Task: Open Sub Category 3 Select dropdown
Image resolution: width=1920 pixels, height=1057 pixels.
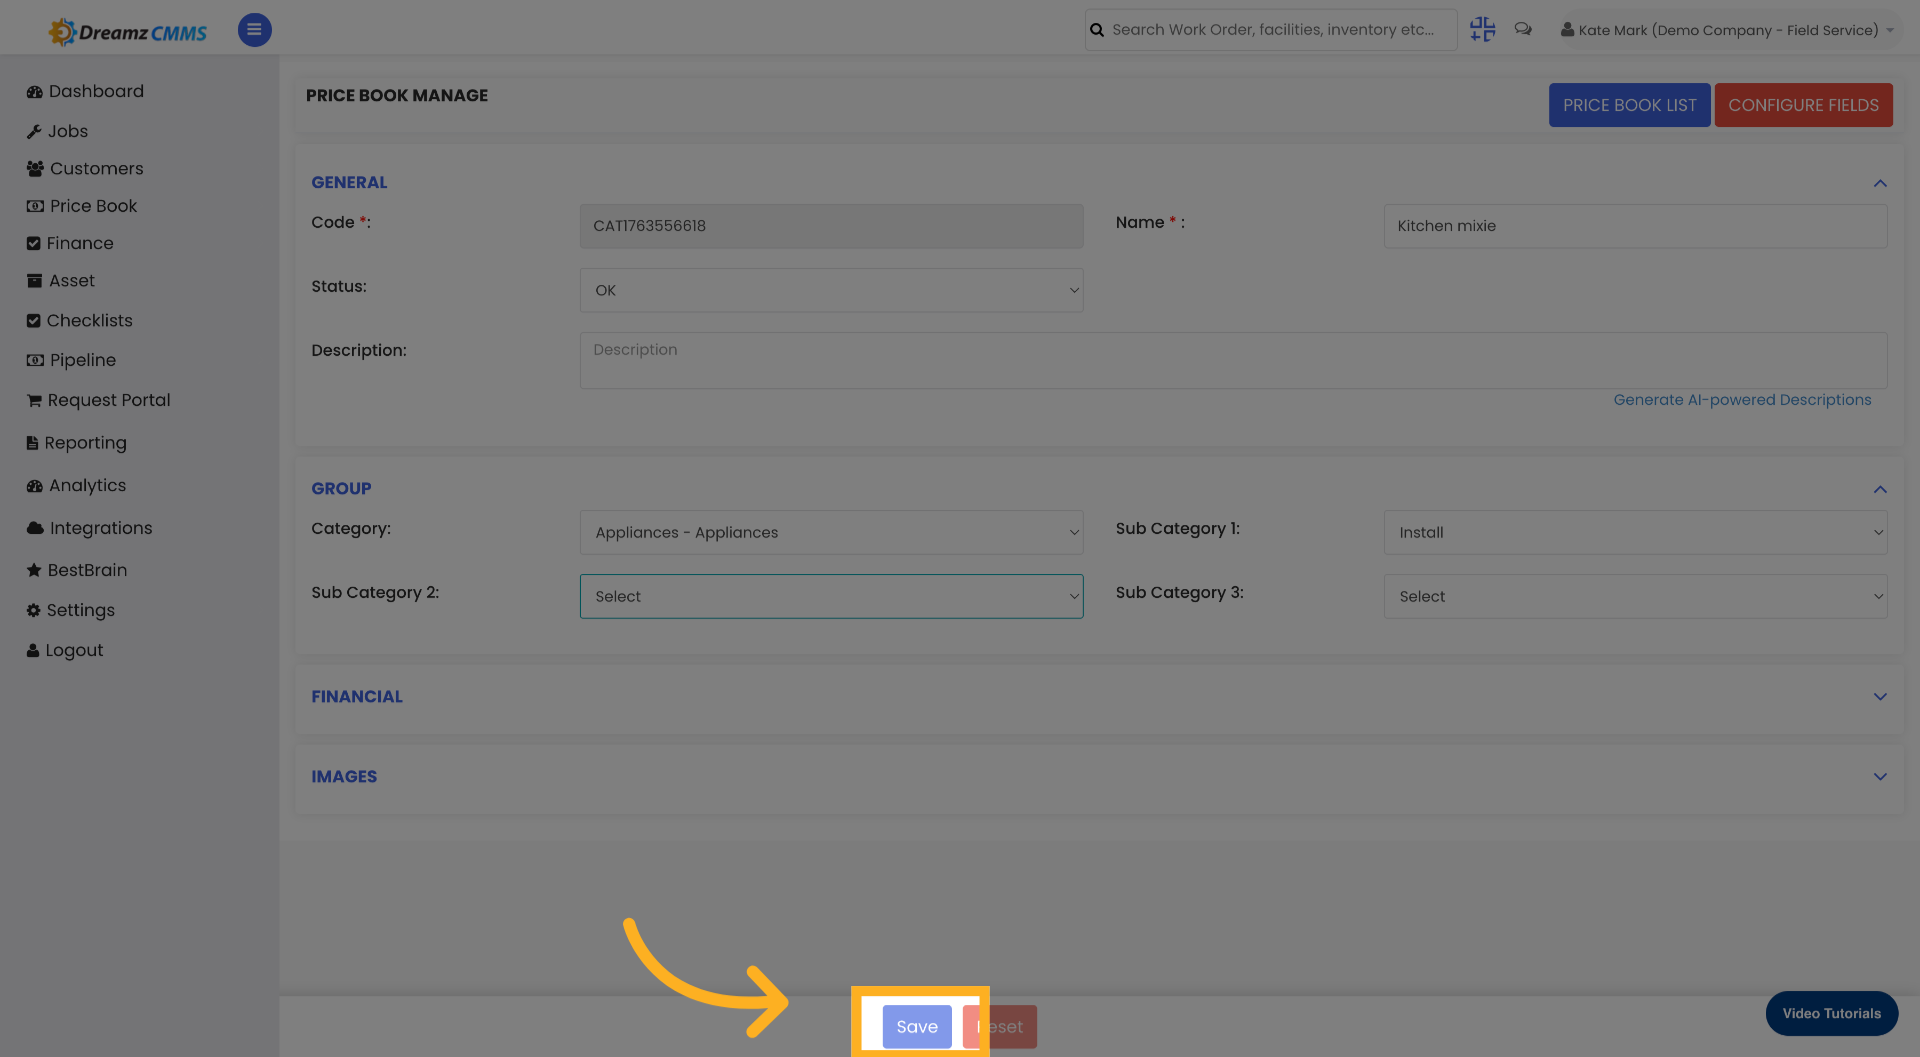Action: coord(1635,596)
